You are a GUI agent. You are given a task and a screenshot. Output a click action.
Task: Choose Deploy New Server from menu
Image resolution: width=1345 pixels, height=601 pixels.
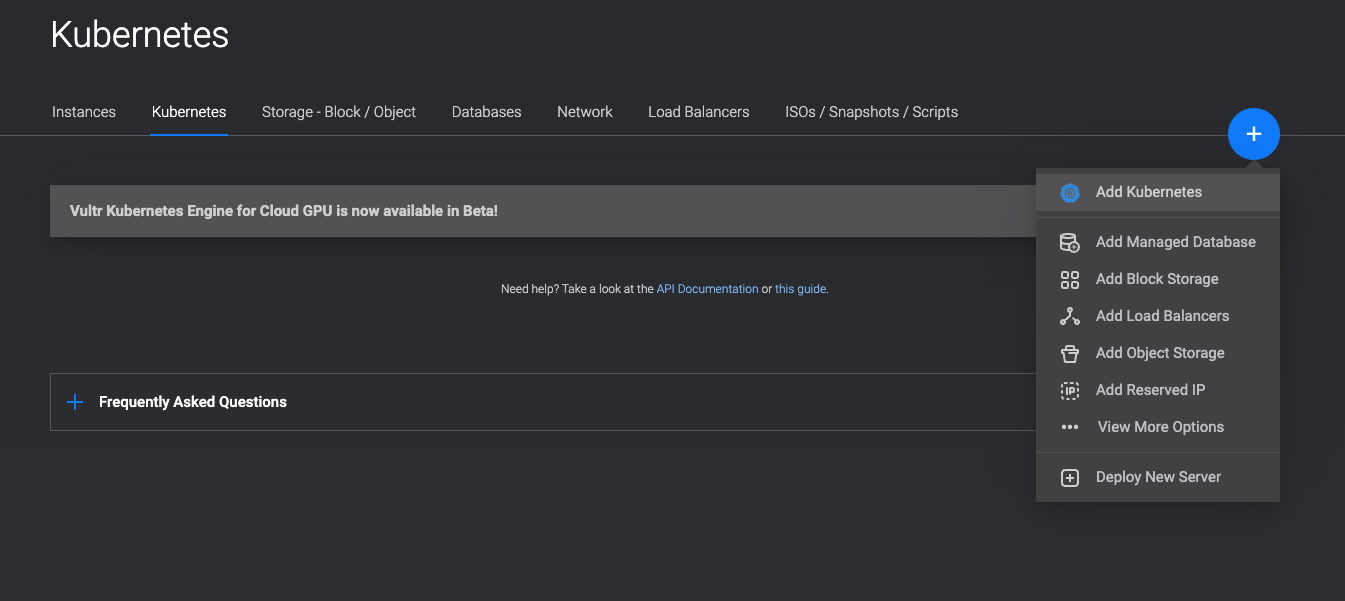point(1158,477)
